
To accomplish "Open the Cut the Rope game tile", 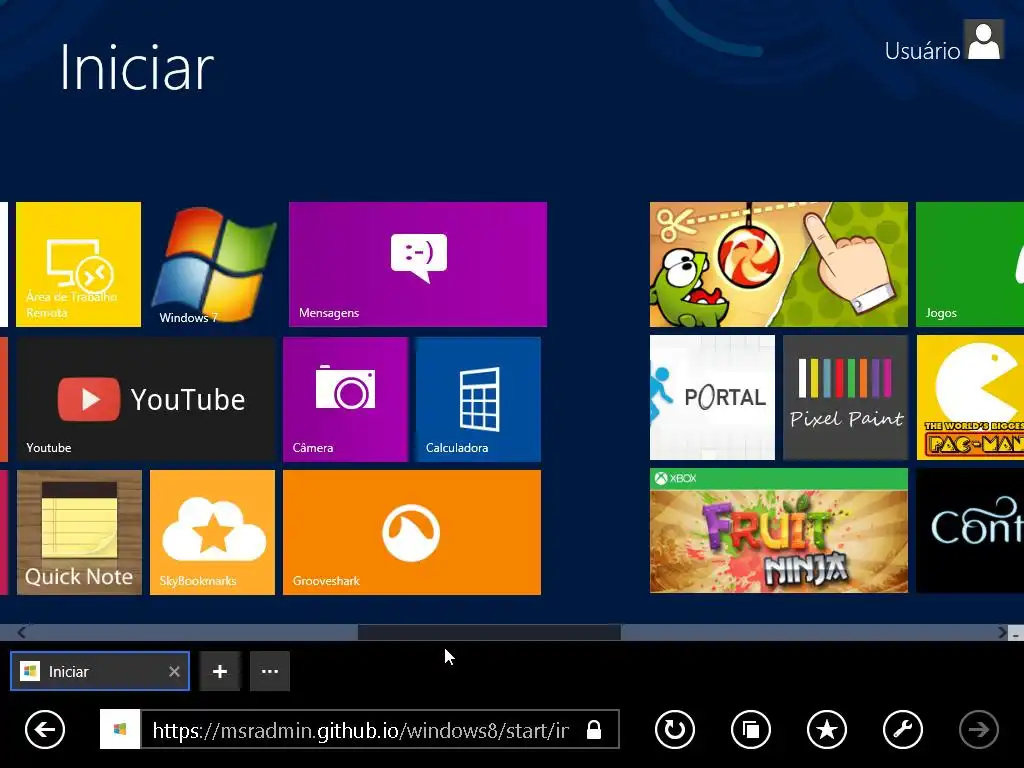I will coord(778,264).
